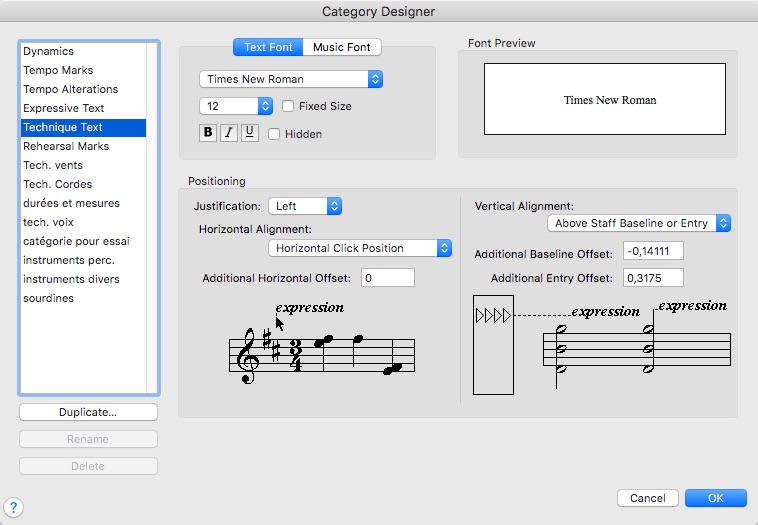Toggle the Underline style button
The height and width of the screenshot is (525, 758).
coord(249,133)
